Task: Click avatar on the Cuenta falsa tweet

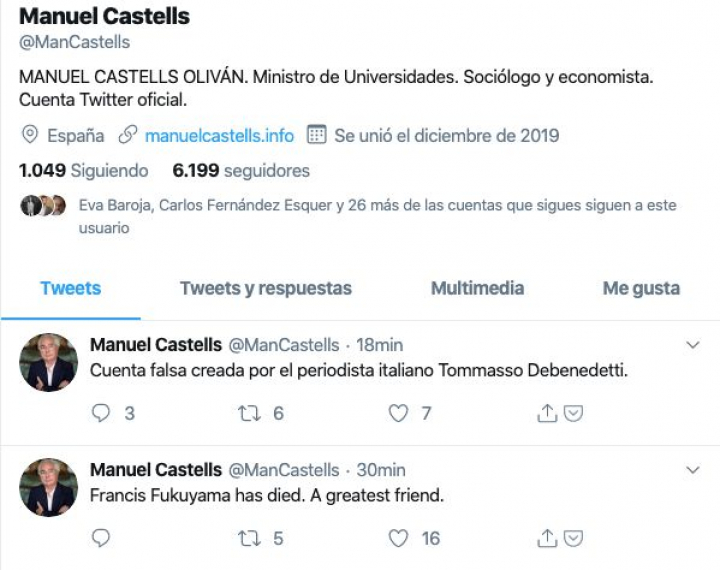Action: [x=48, y=362]
